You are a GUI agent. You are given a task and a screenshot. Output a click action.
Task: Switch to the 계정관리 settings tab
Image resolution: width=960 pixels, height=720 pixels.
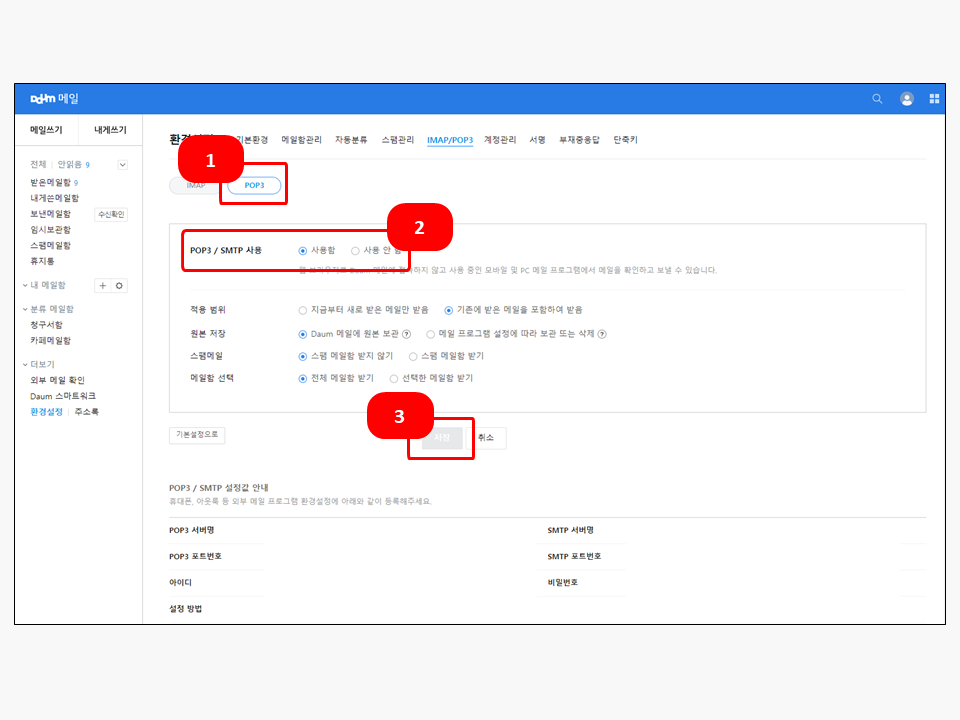pos(500,140)
